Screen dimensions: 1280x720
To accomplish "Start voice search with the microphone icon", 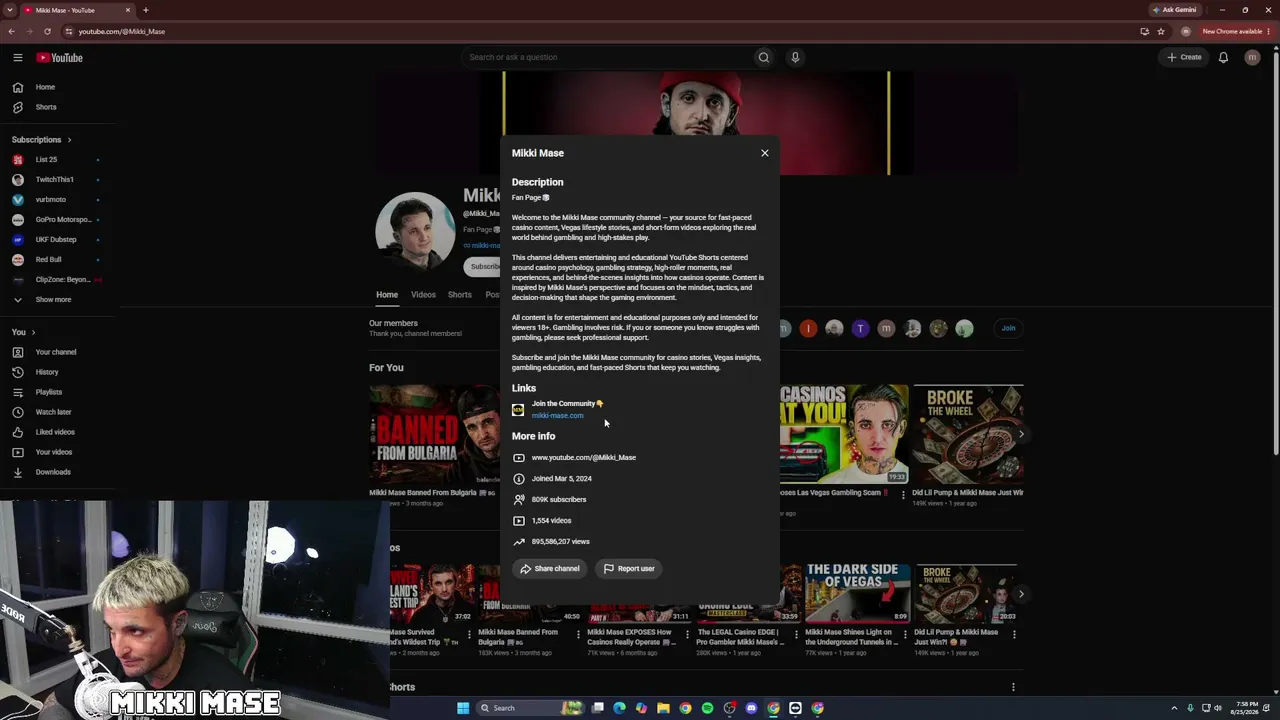I will (795, 57).
